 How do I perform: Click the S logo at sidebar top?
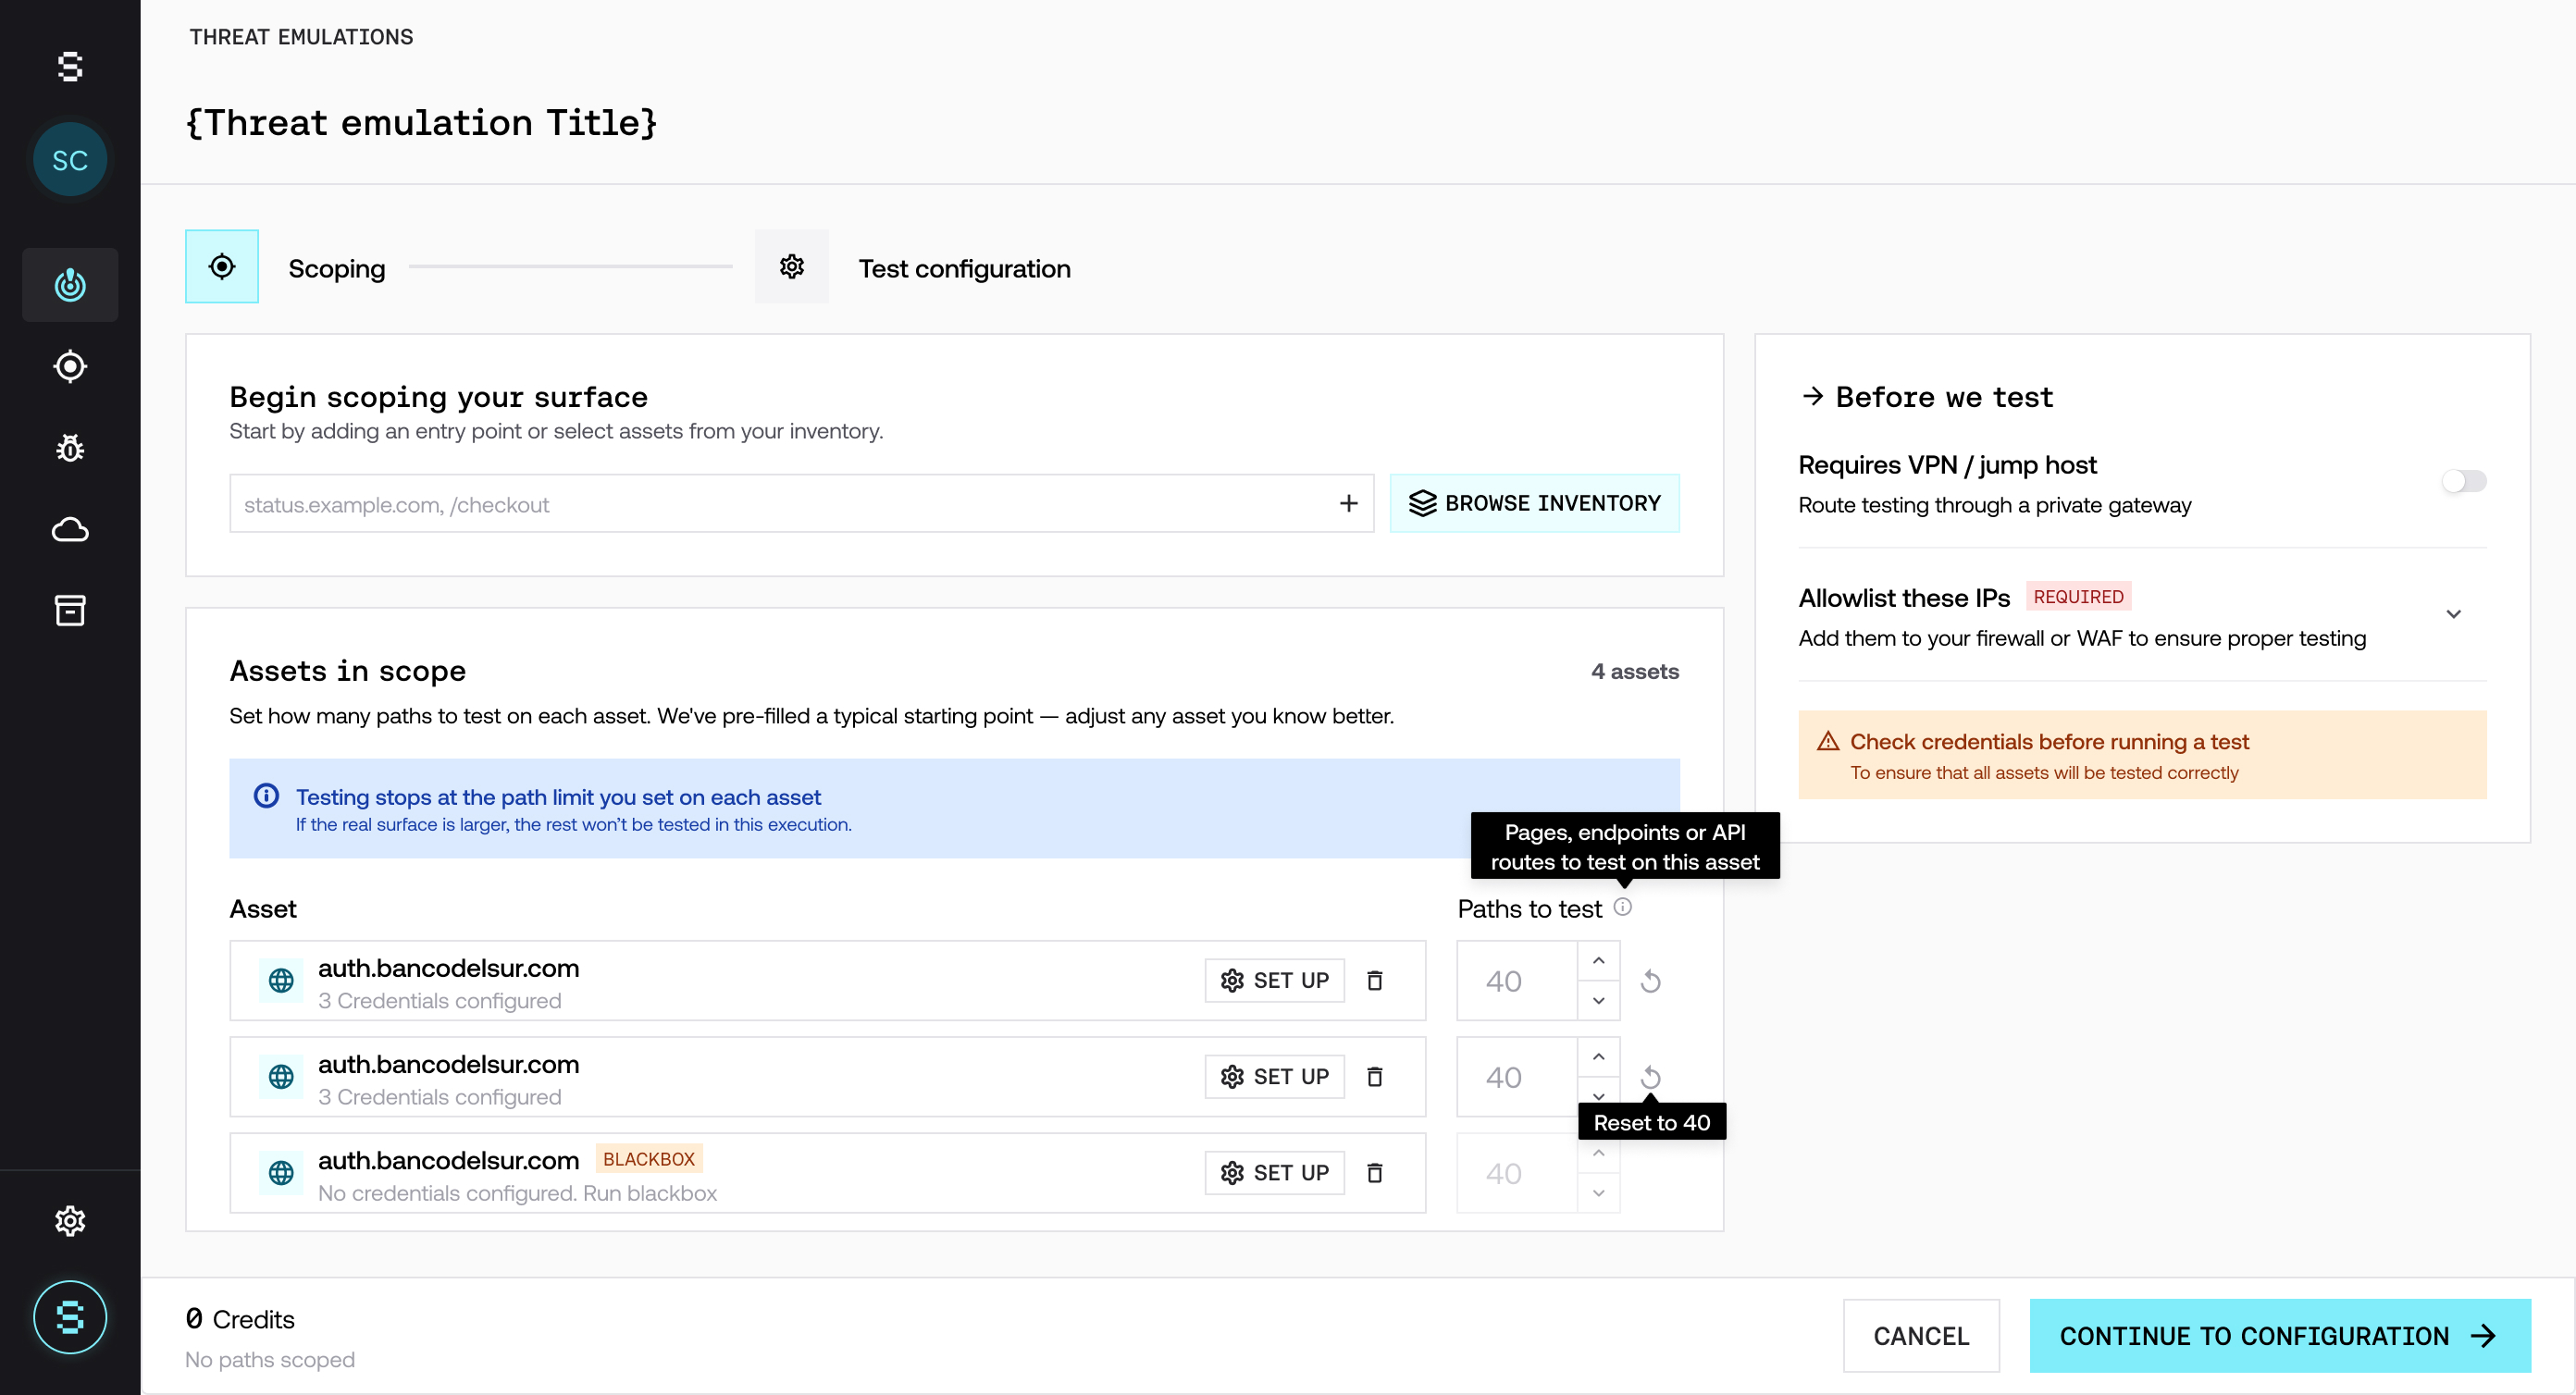(70, 67)
